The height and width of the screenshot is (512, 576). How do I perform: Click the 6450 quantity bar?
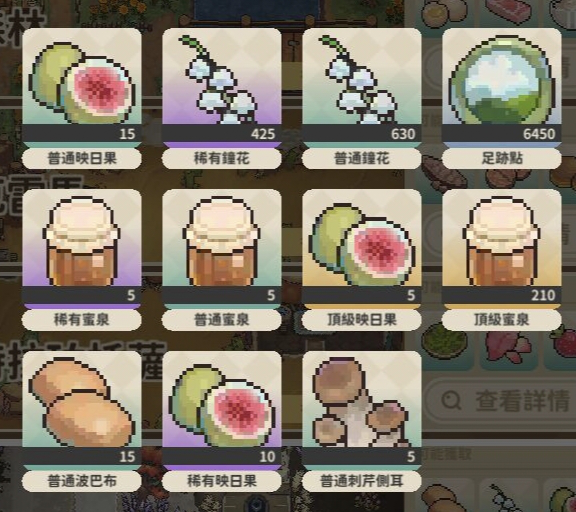pos(502,133)
